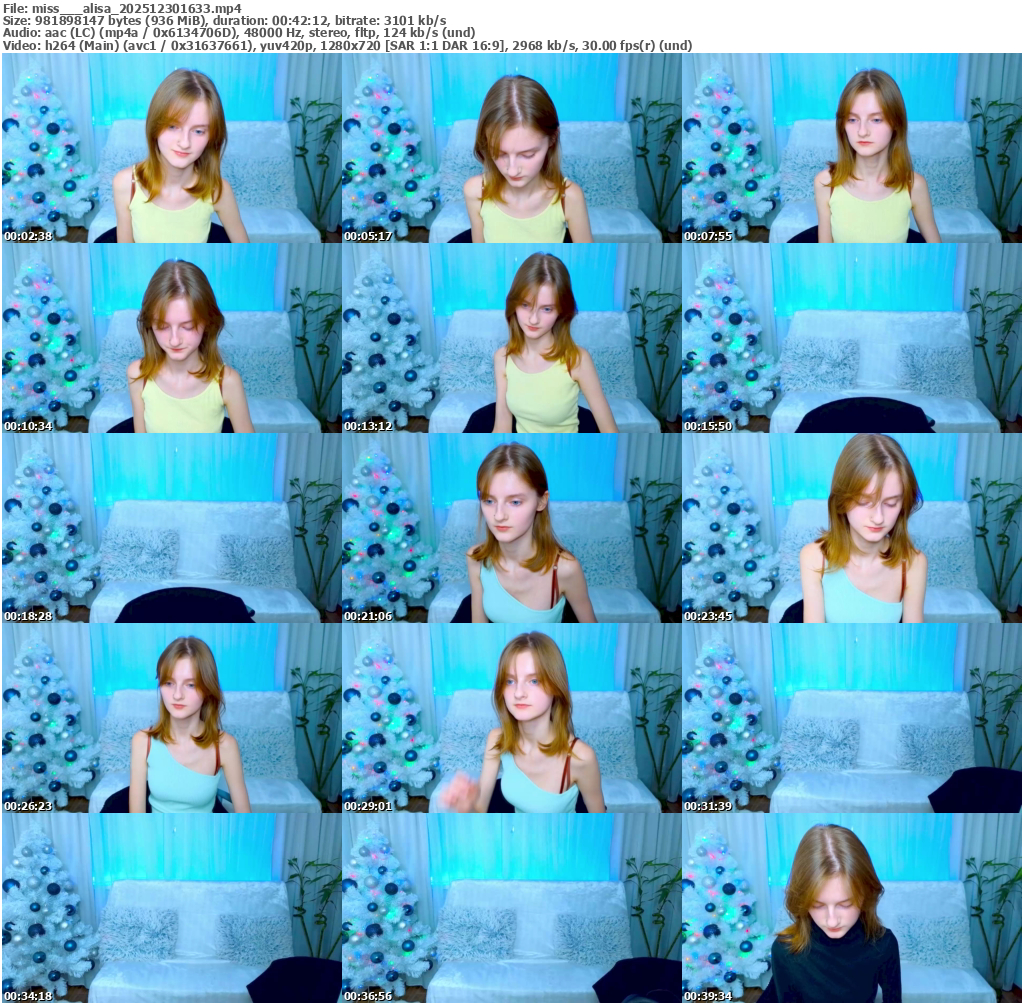
Task: Select the 00:13:12 thumbnail
Action: click(511, 338)
